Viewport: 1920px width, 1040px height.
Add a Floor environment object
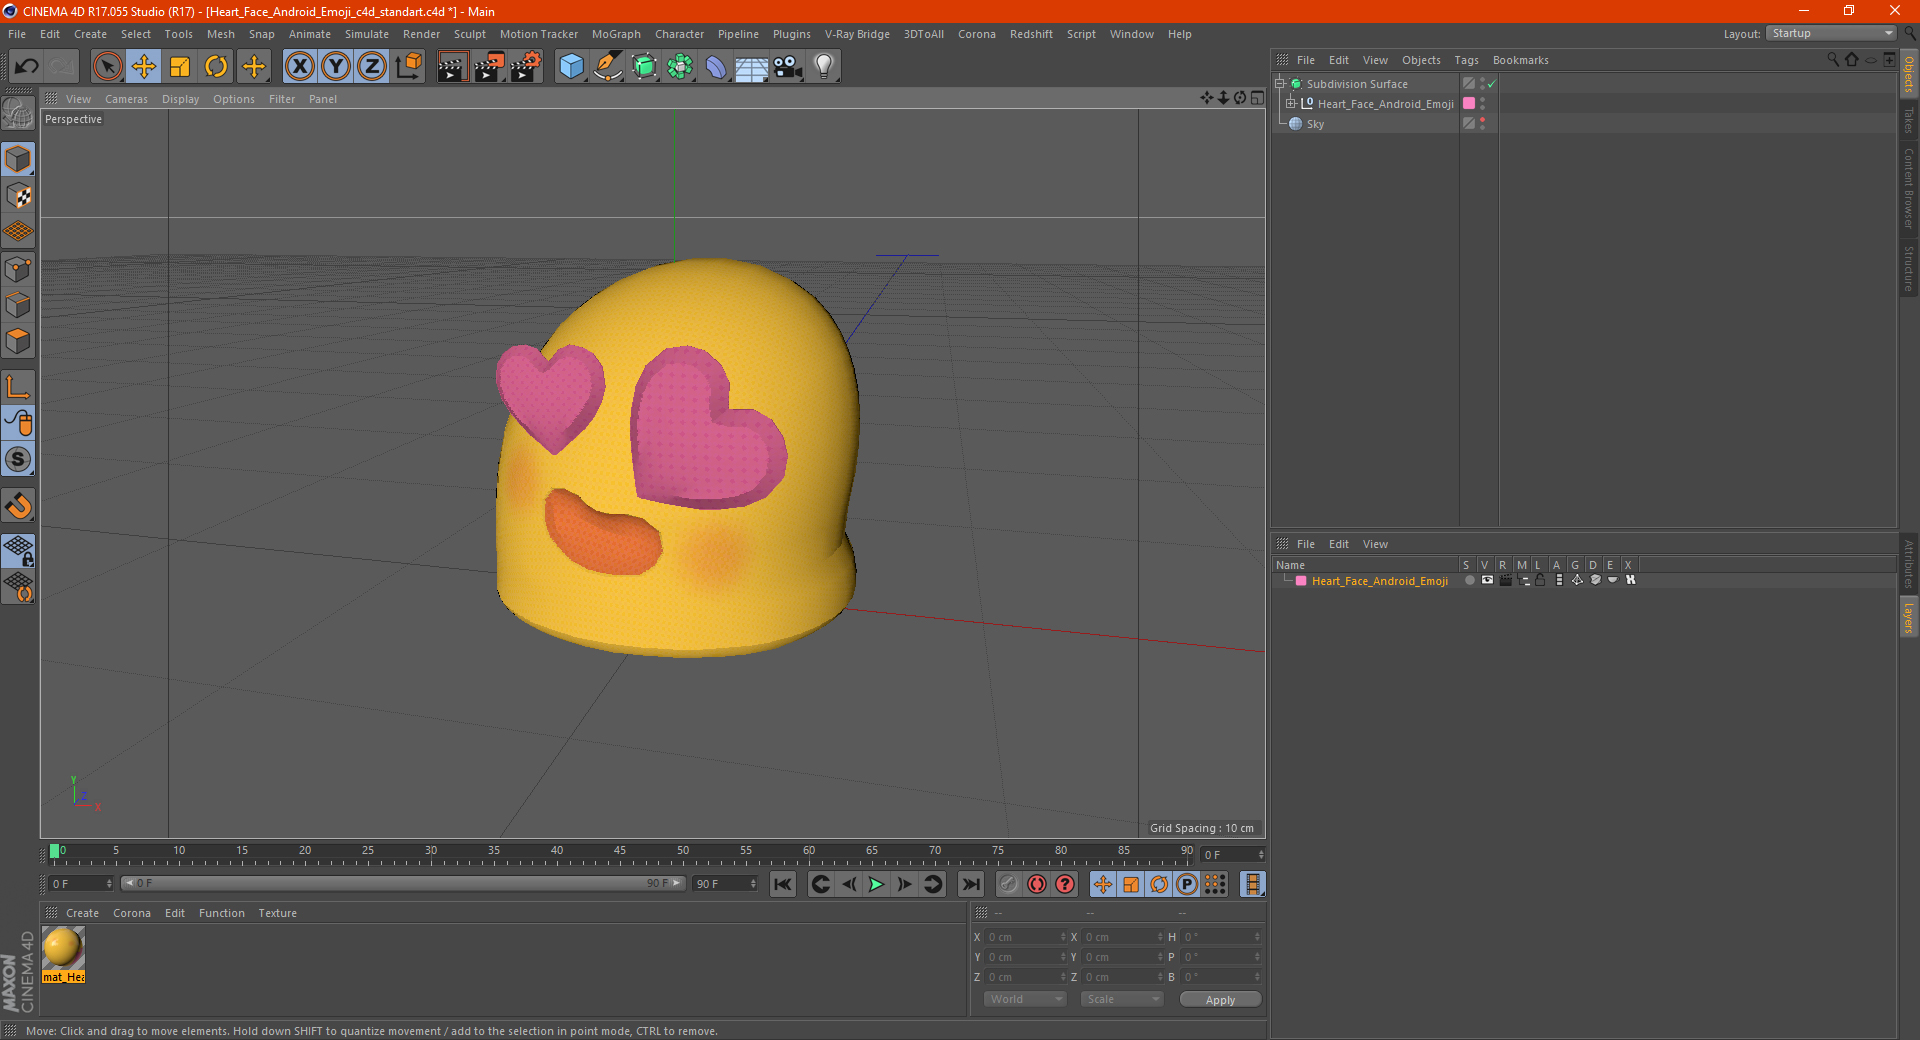[752, 67]
